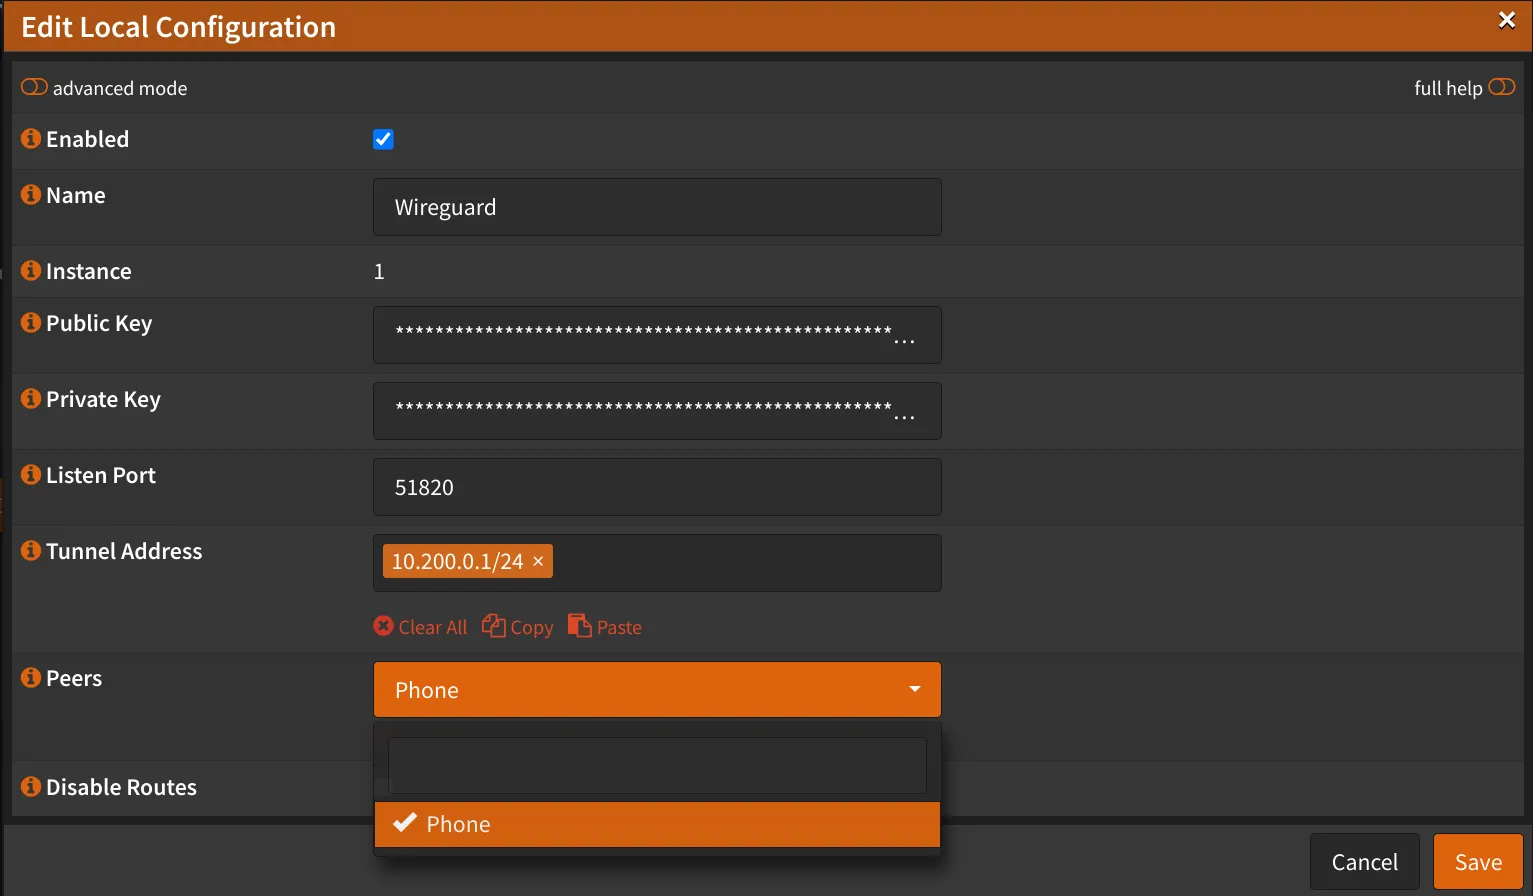Screen dimensions: 1533x896
Task: Click the info icon next to Tunnel Address
Action: 29,551
